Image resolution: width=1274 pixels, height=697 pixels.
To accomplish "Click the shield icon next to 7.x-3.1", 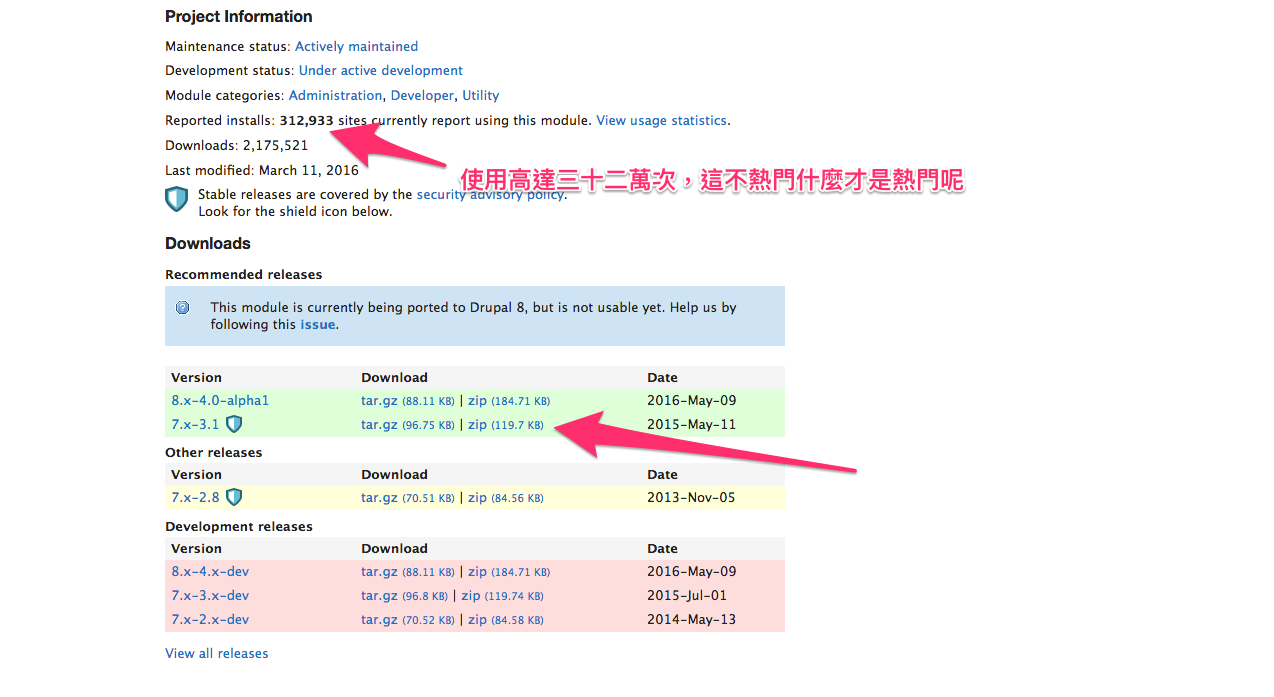I will click(234, 424).
